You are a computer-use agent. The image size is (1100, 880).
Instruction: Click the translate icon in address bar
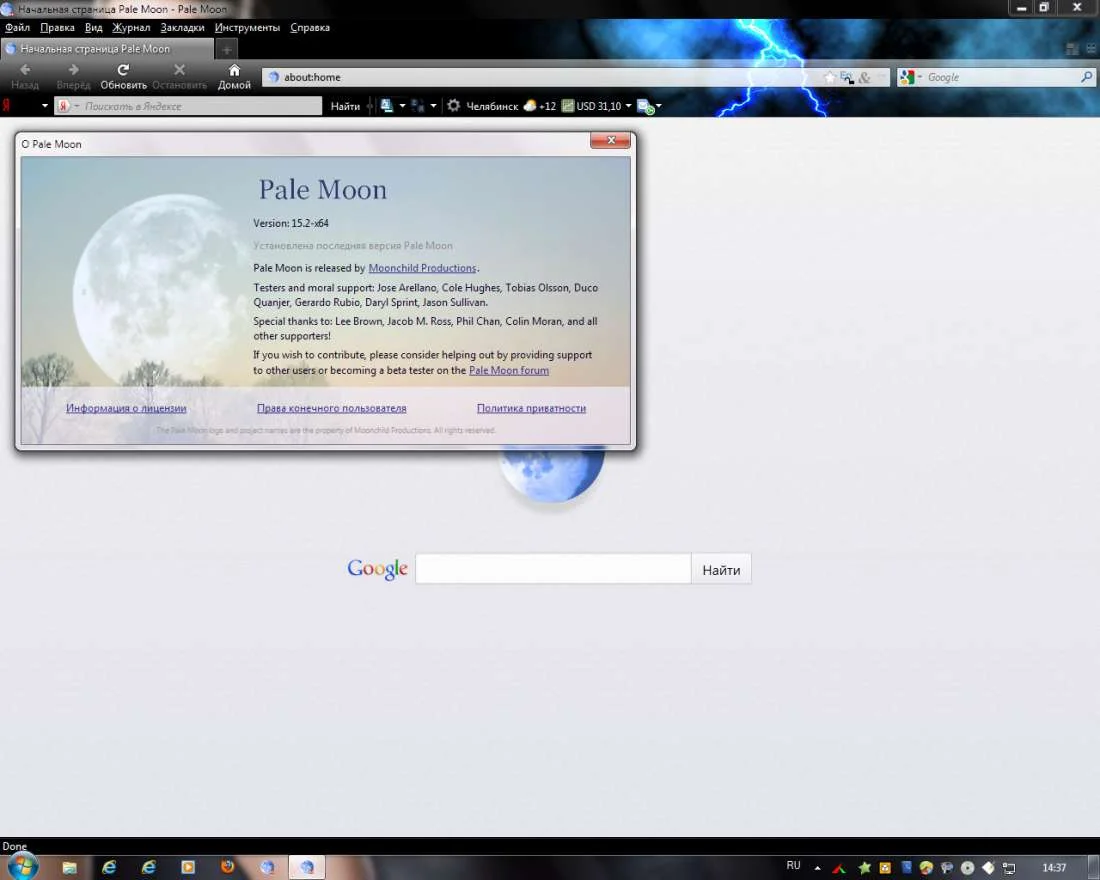[x=847, y=77]
